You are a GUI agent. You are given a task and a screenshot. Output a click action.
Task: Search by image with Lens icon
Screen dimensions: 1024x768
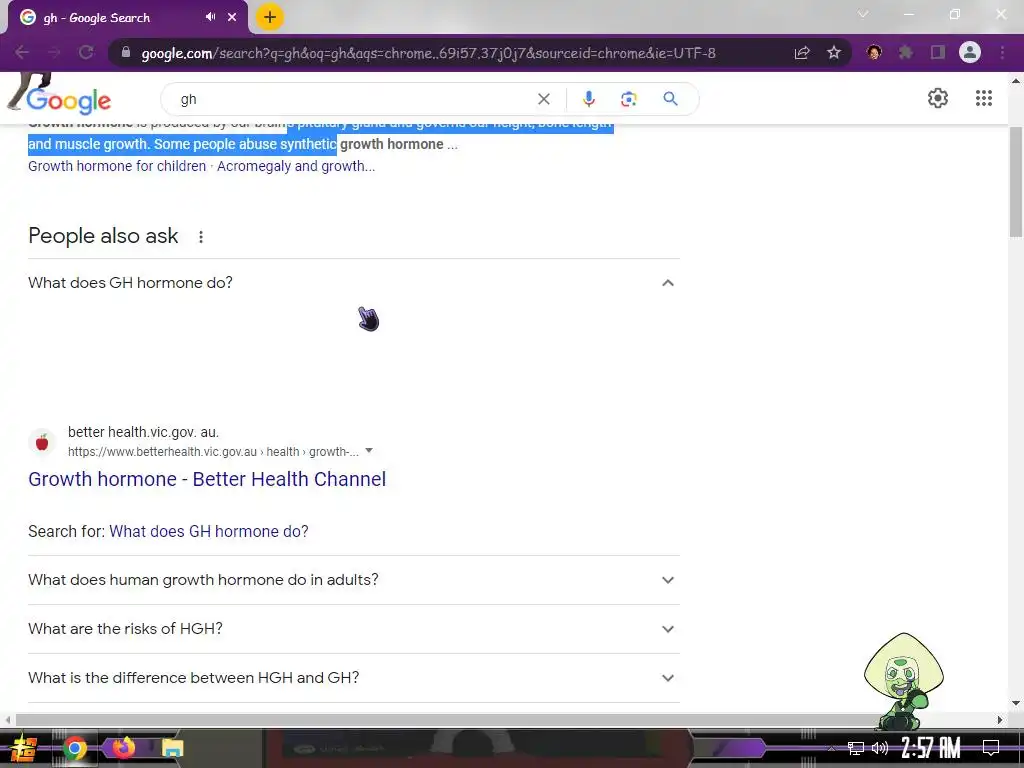(629, 99)
